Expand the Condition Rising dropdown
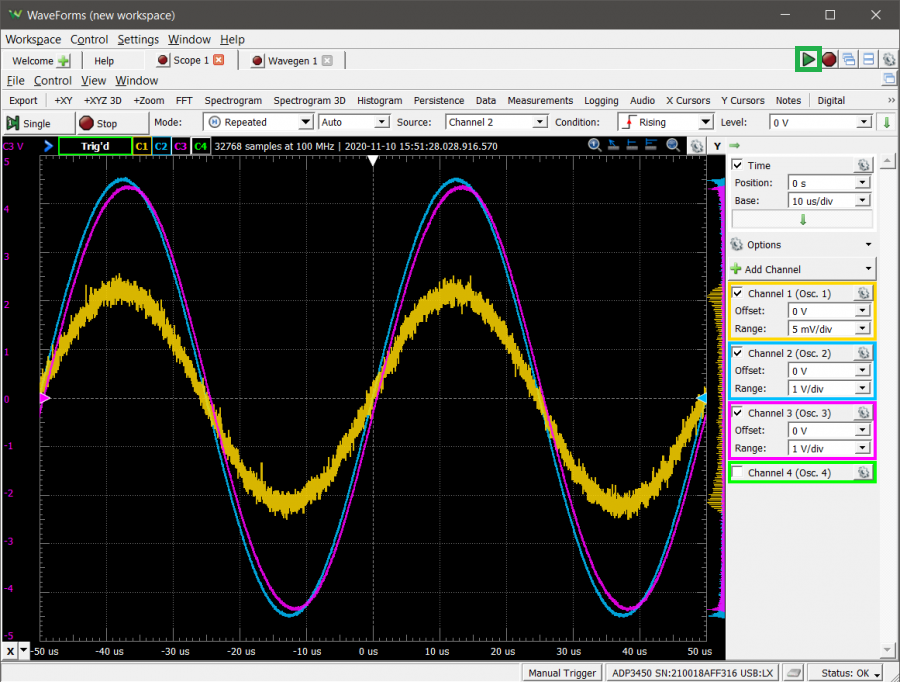 [x=665, y=122]
